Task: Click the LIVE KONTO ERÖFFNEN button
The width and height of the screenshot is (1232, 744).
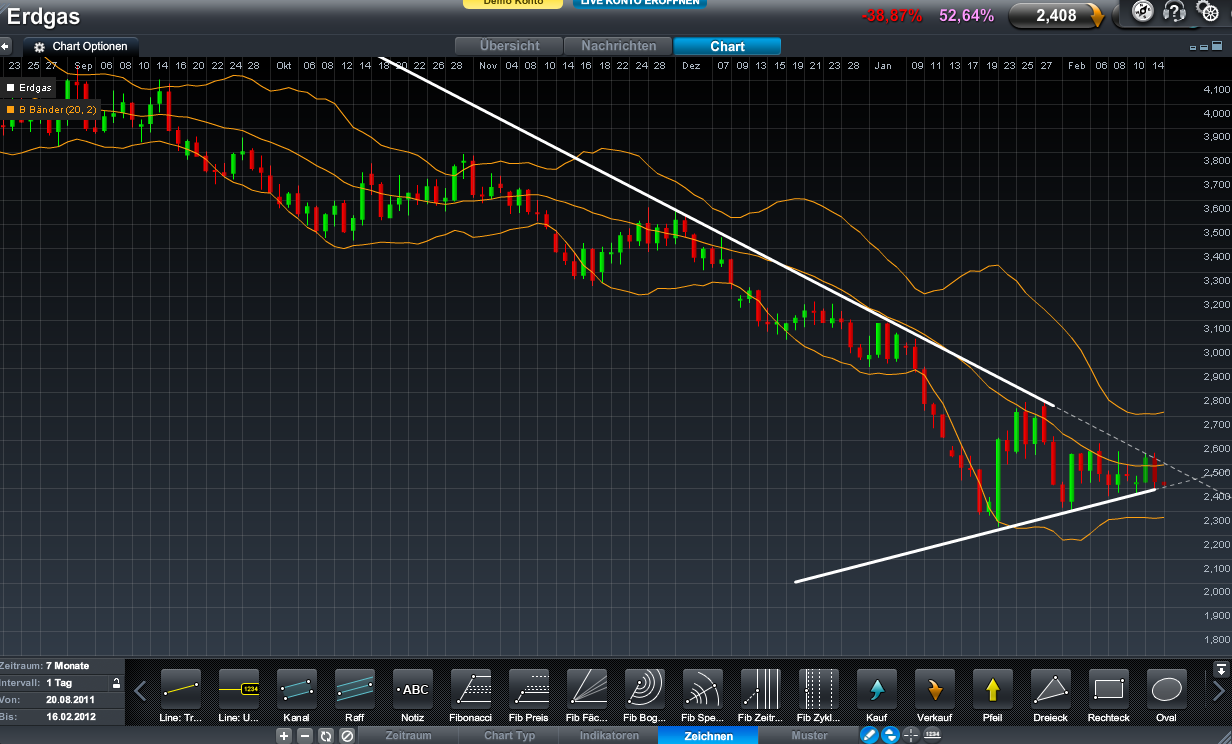Action: [639, 4]
